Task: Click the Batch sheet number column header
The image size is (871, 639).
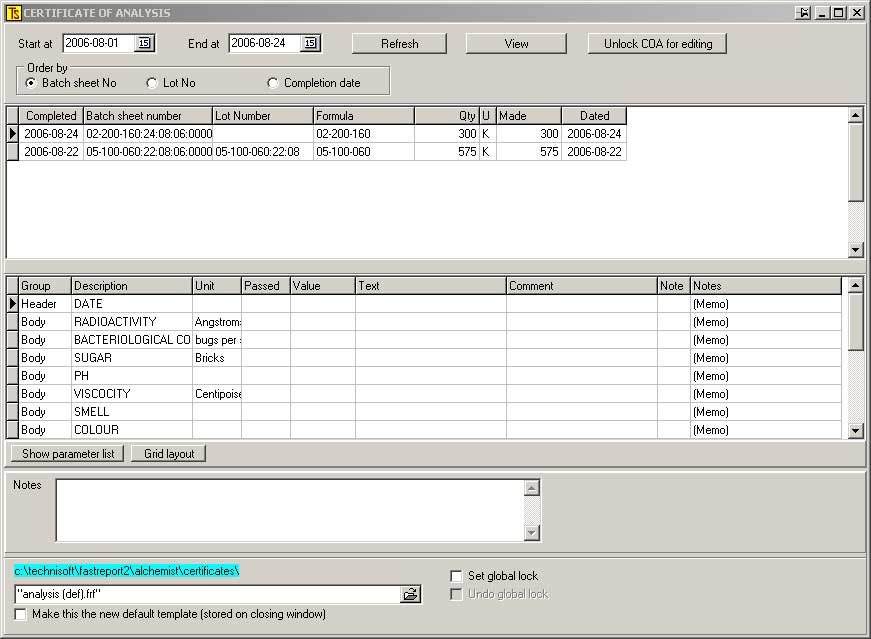Action: [x=148, y=116]
